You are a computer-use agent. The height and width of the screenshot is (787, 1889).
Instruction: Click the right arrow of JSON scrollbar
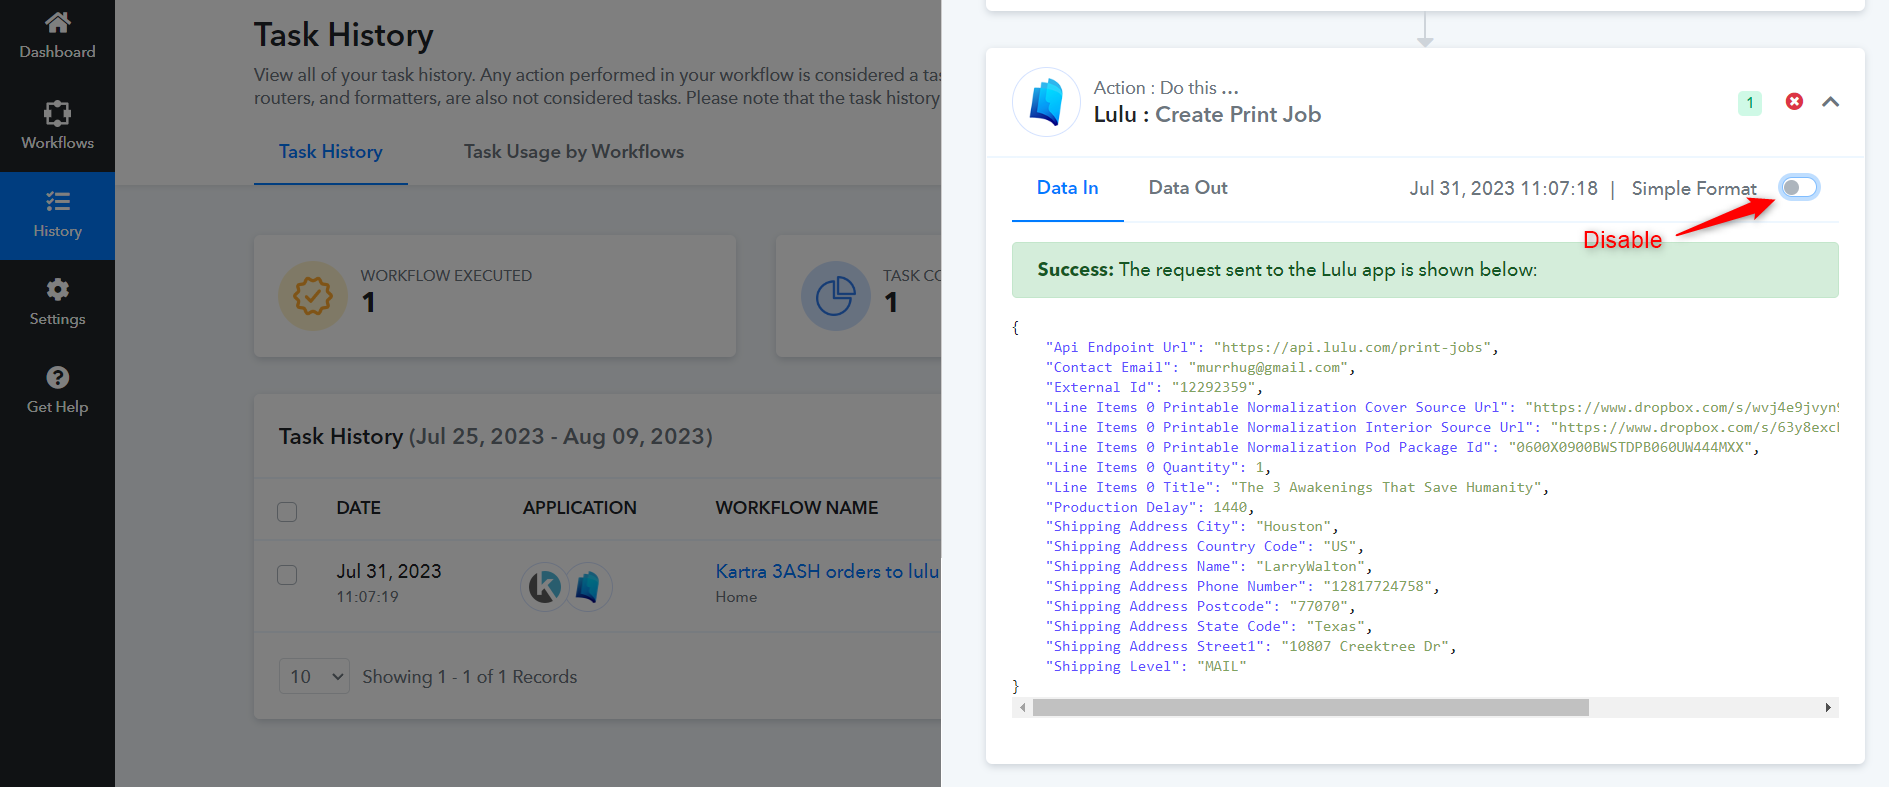click(x=1828, y=708)
